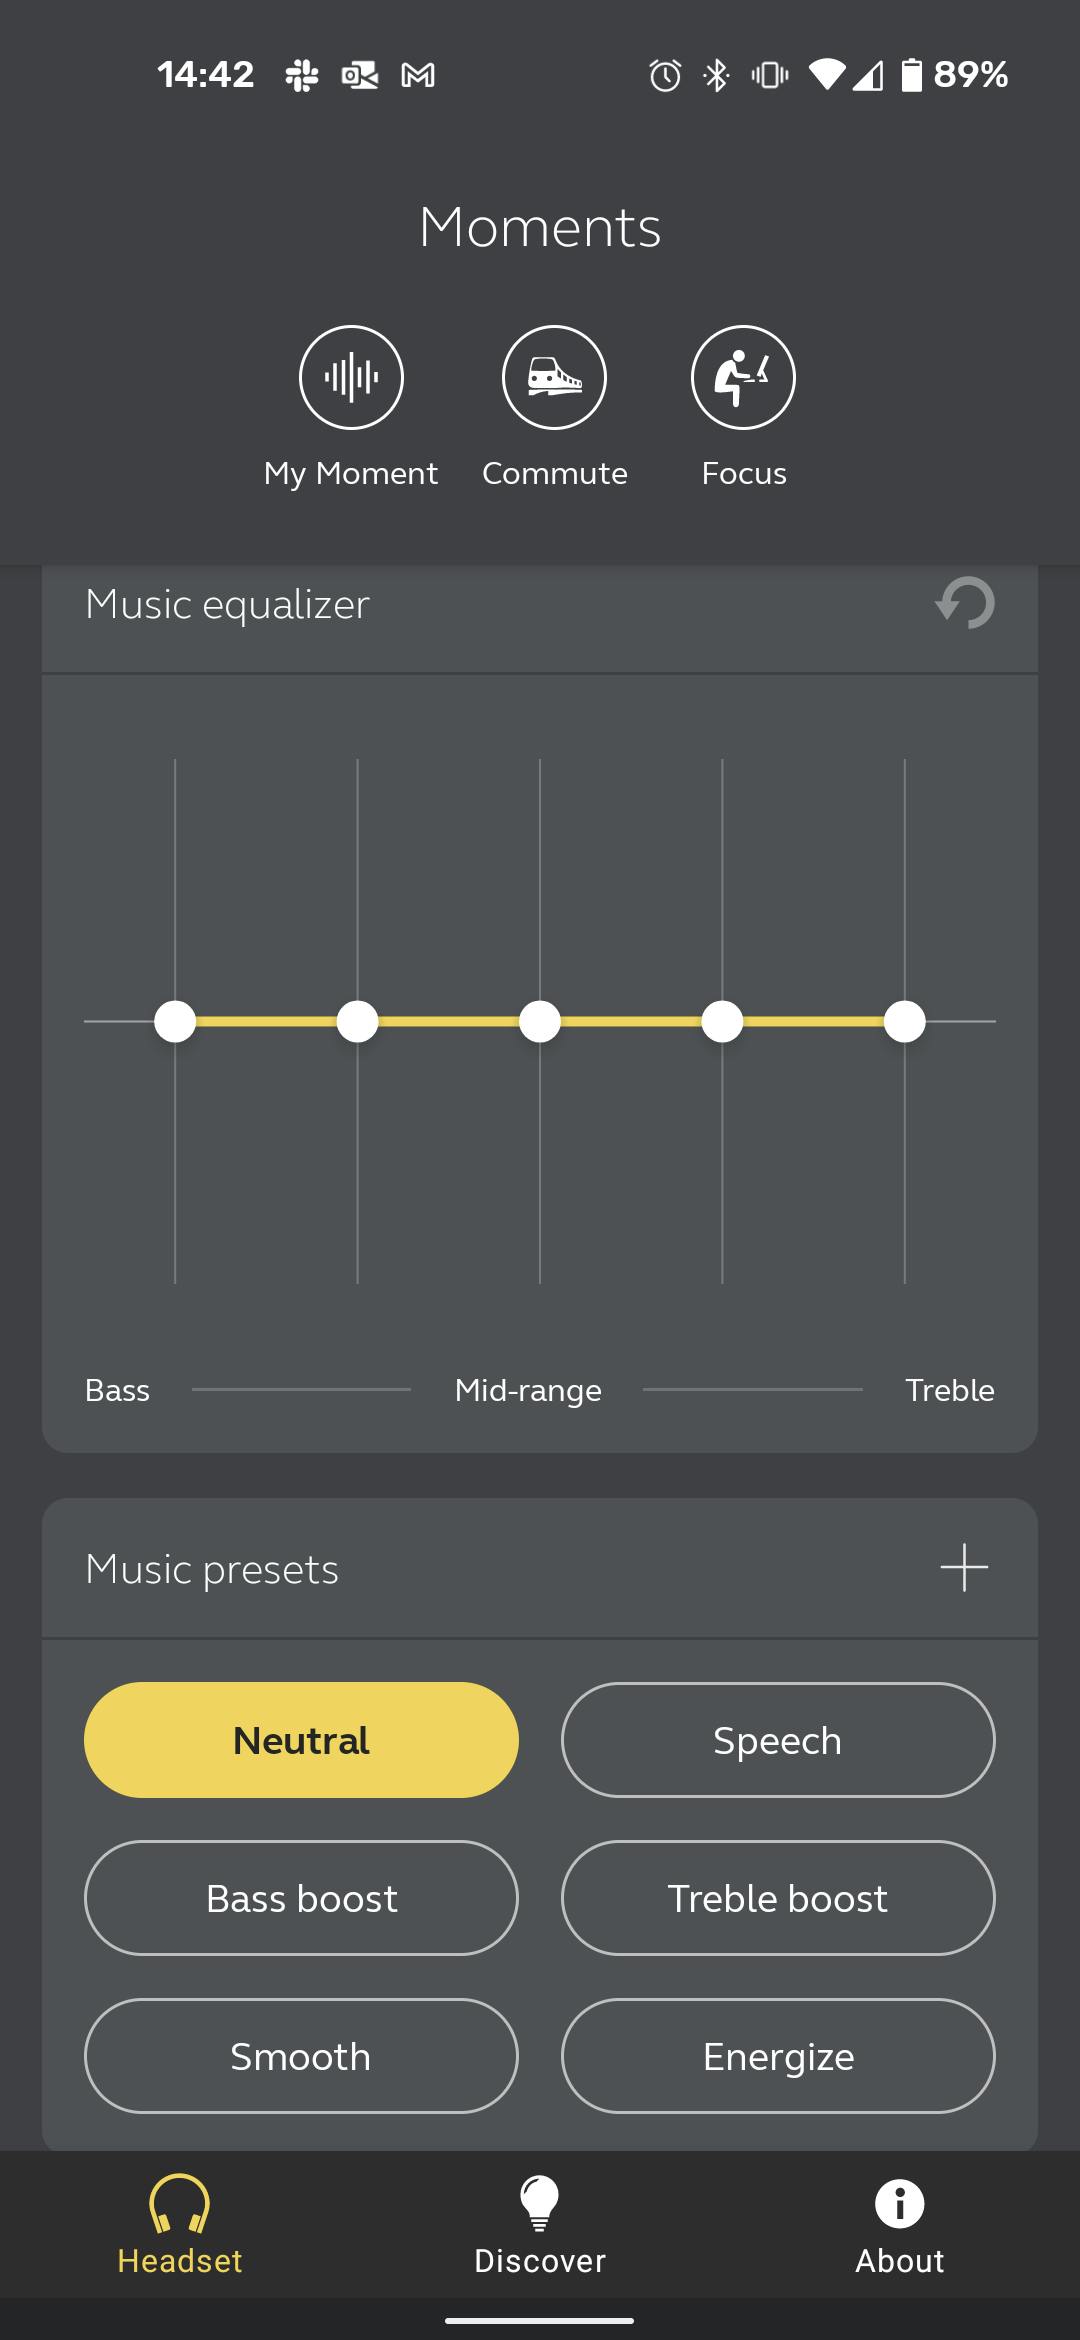
Task: Open the About info tab
Action: coord(899,2224)
